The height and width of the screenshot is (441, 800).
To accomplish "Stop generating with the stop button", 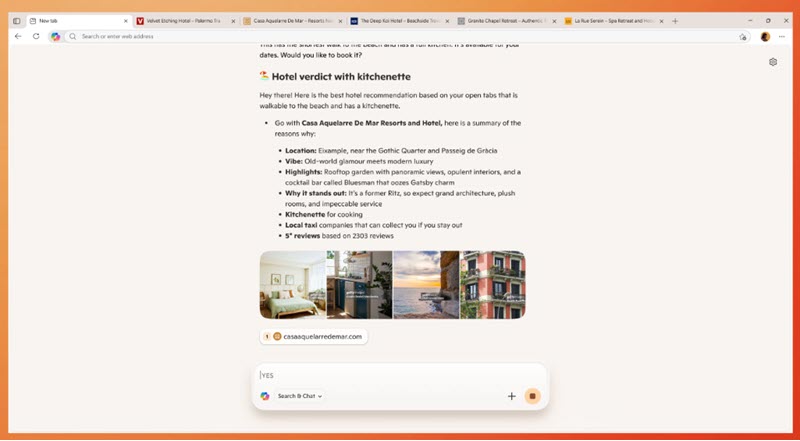I will [x=533, y=396].
